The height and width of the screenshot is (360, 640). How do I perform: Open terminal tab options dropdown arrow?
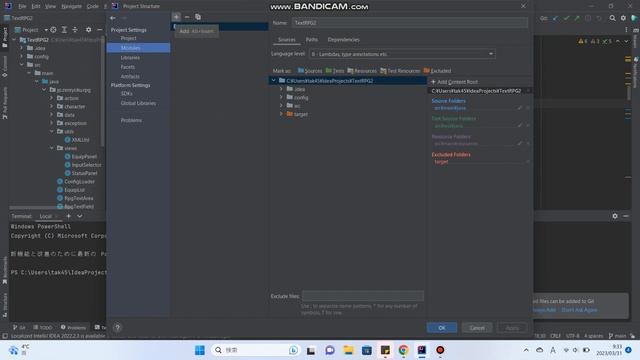(x=80, y=216)
